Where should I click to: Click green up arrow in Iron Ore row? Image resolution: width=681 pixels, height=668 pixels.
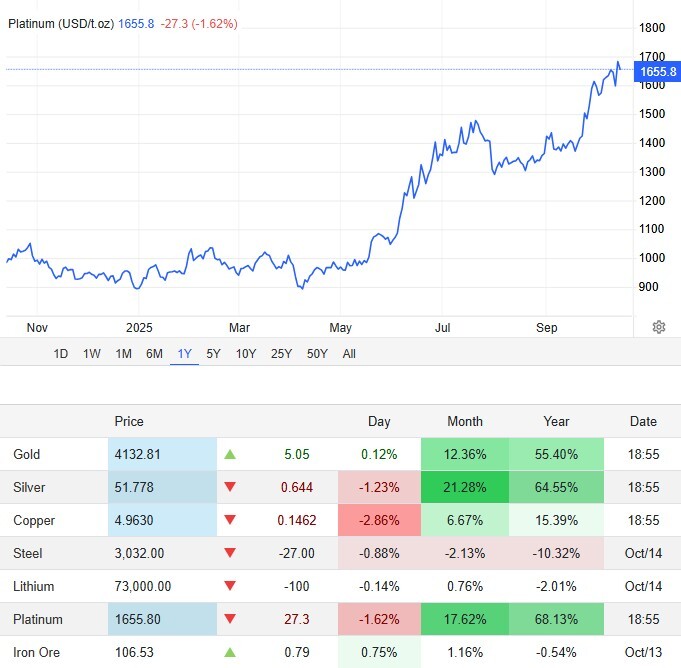(x=230, y=652)
